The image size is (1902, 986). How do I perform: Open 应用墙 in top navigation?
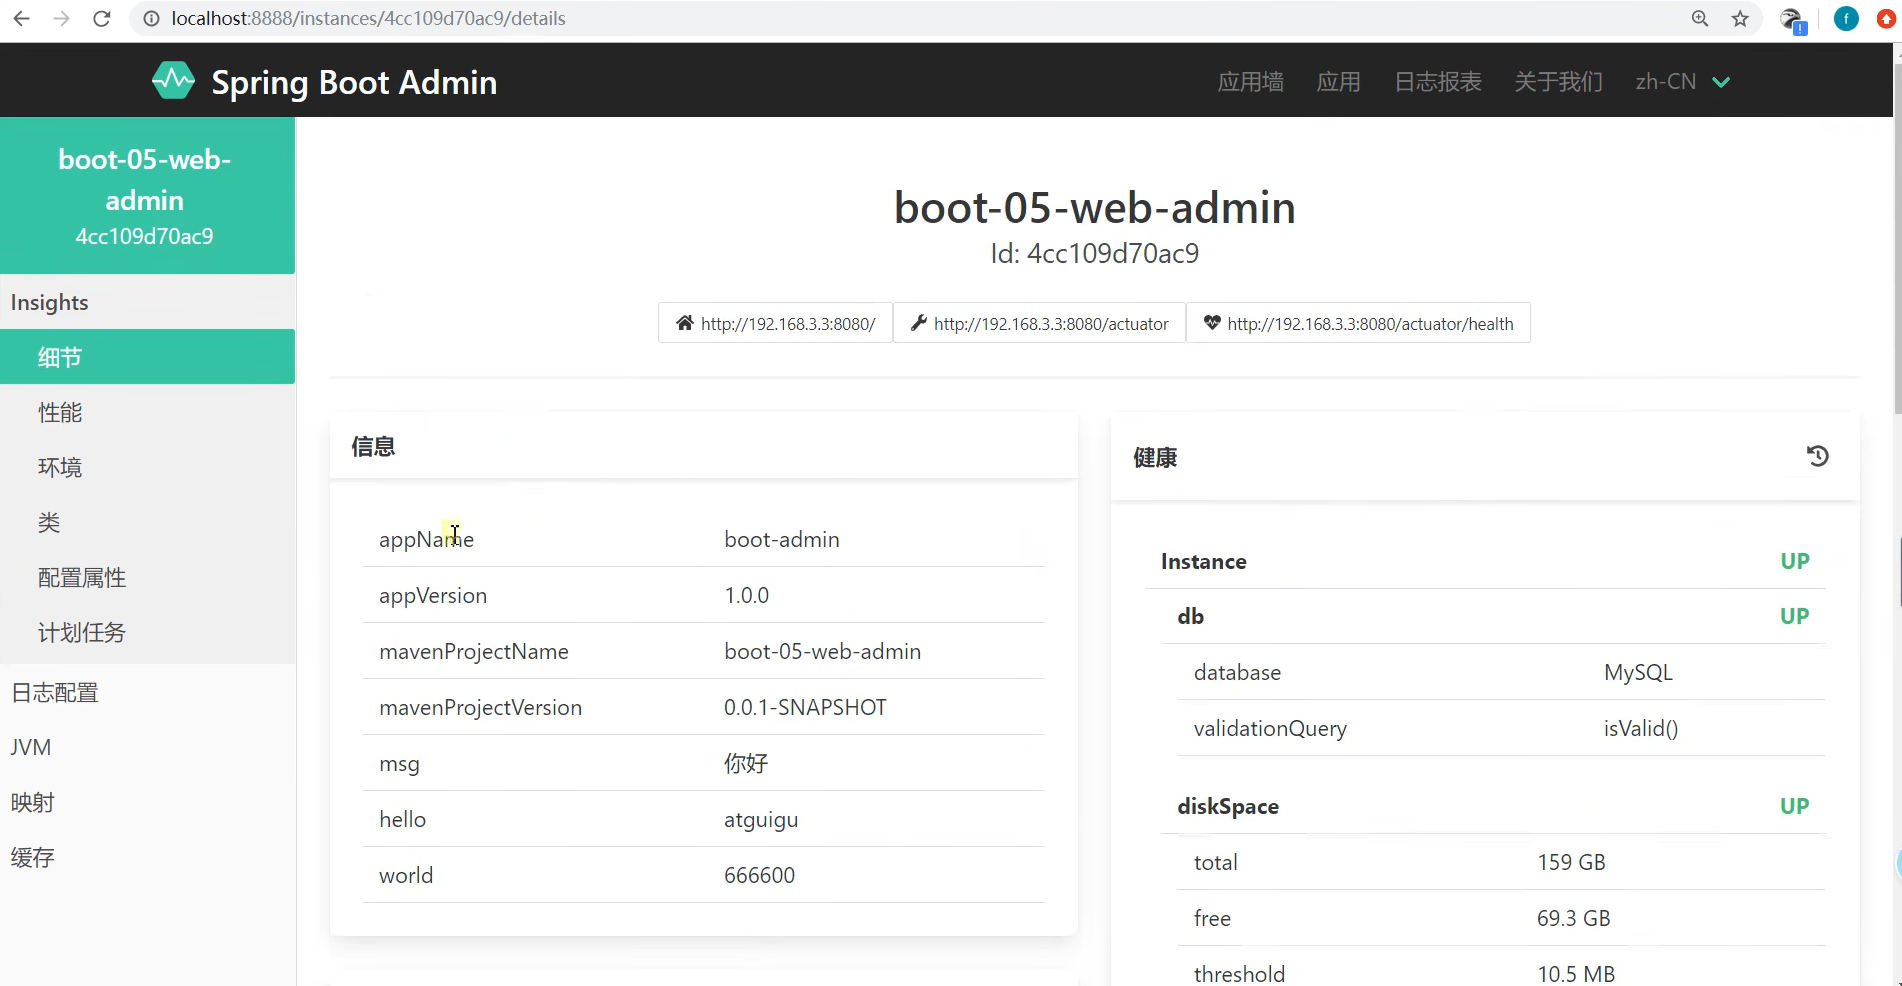pyautogui.click(x=1250, y=81)
